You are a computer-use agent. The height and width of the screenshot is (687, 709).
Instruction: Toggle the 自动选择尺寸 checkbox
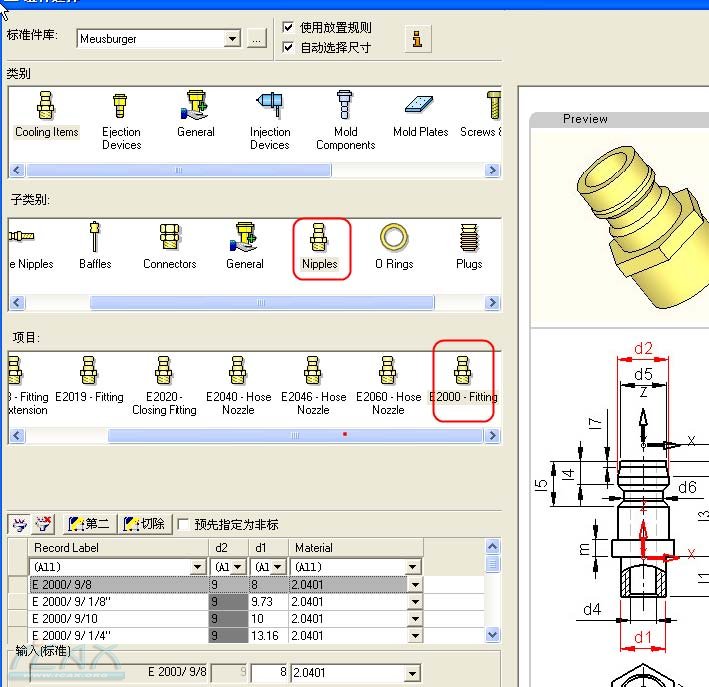point(289,47)
